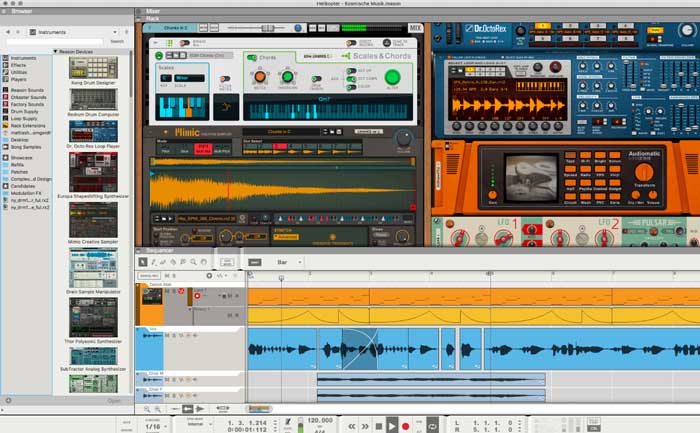Select Mimic Creative Sampler thumbnail
Image resolution: width=700 pixels, height=433 pixels.
[93, 220]
